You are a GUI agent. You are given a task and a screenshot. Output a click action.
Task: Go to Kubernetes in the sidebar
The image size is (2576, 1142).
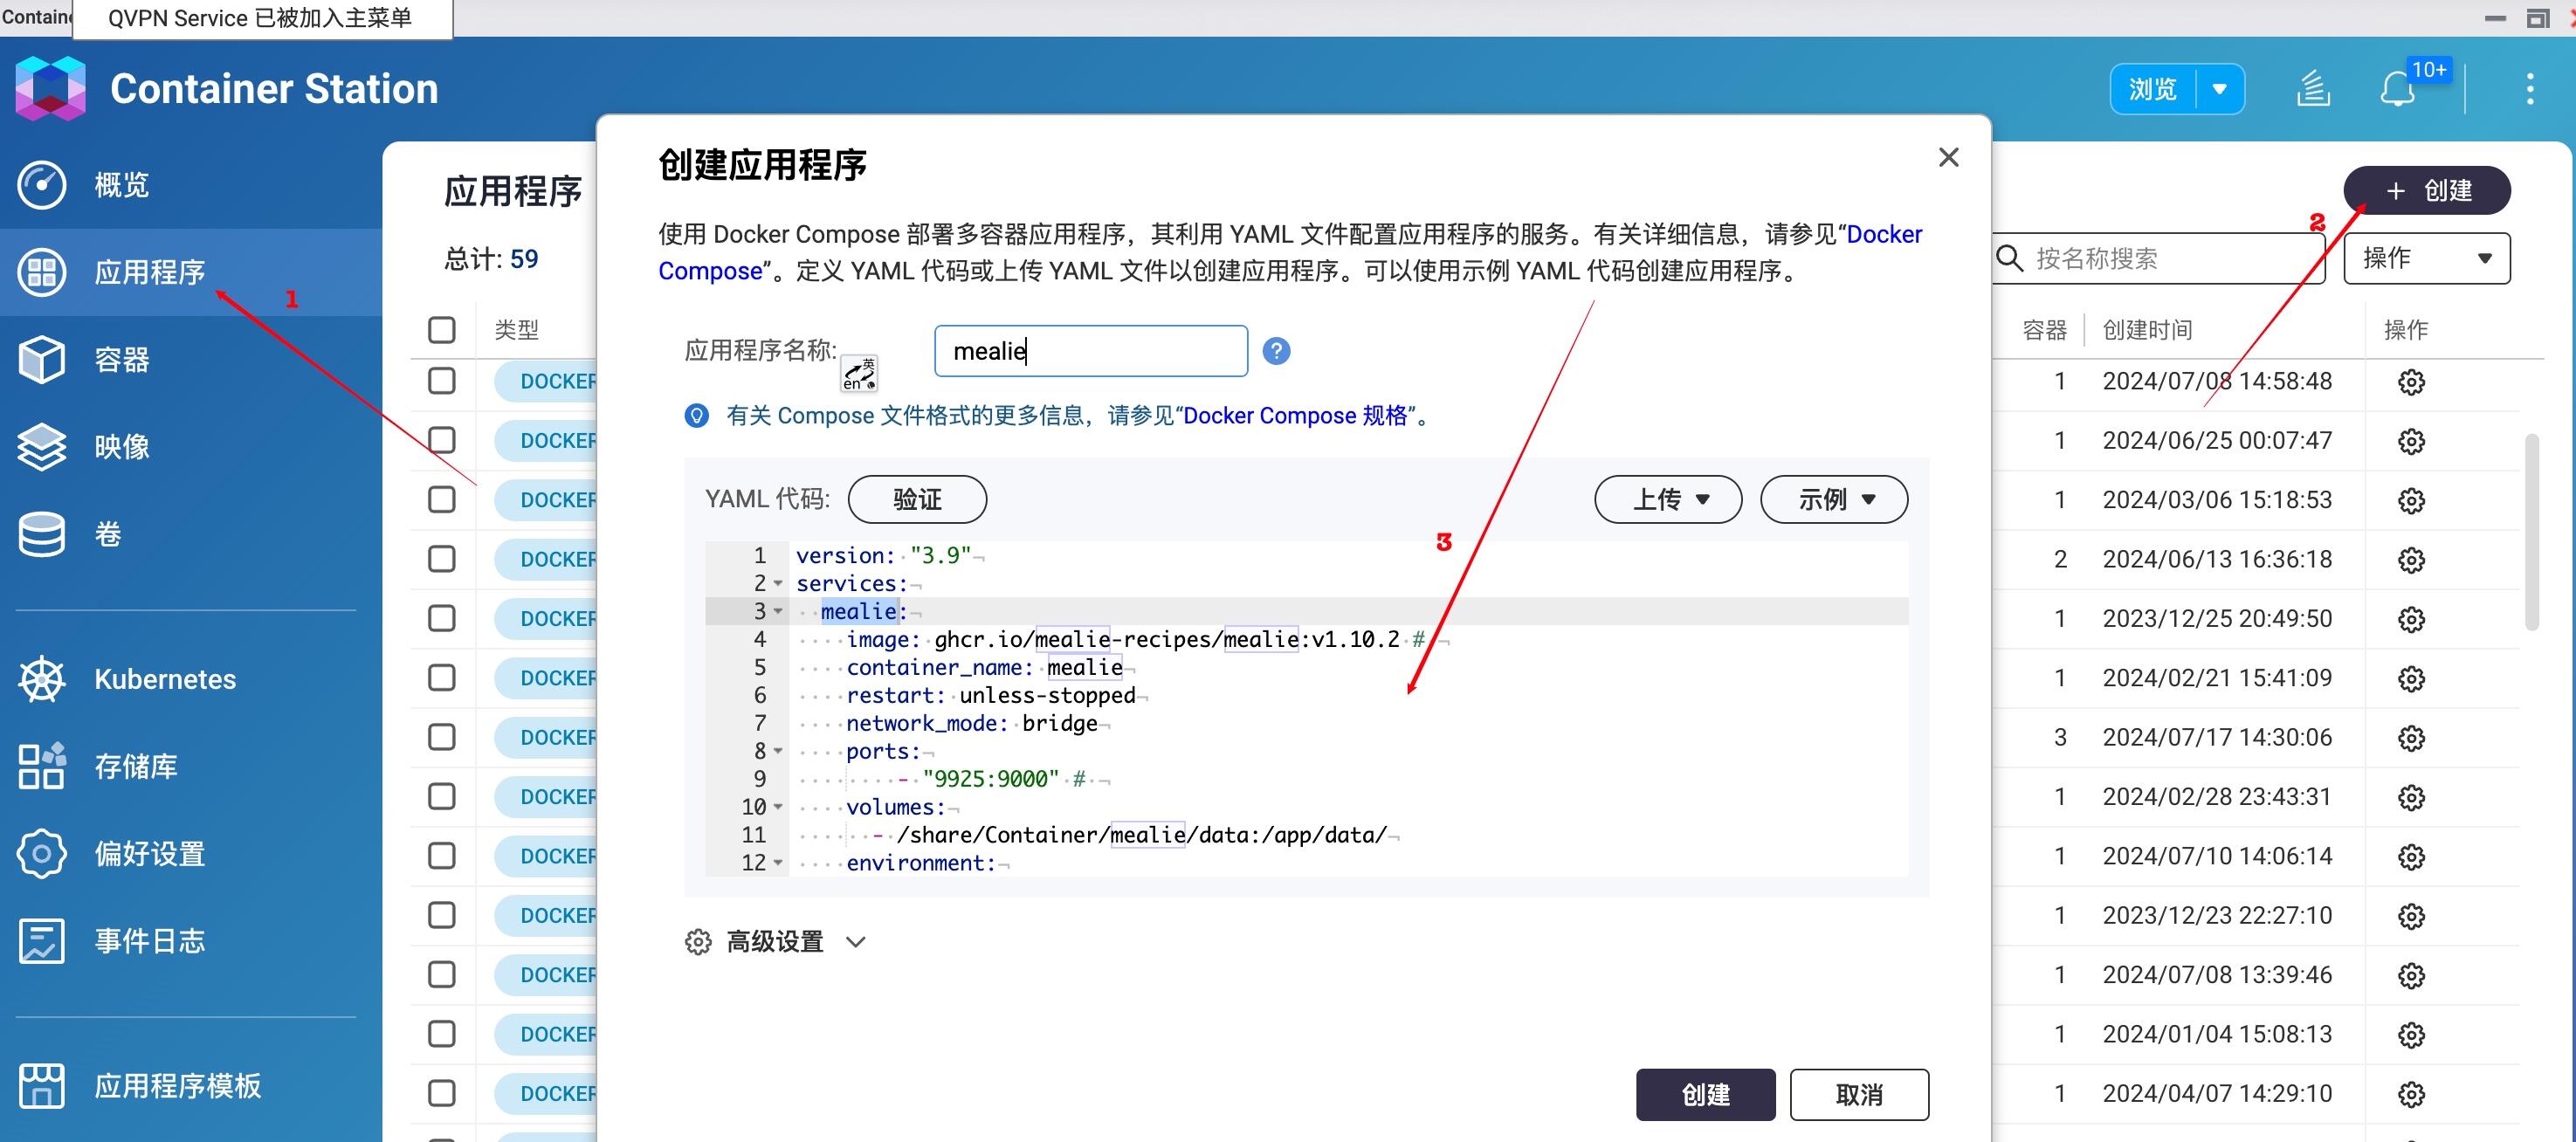coord(165,679)
